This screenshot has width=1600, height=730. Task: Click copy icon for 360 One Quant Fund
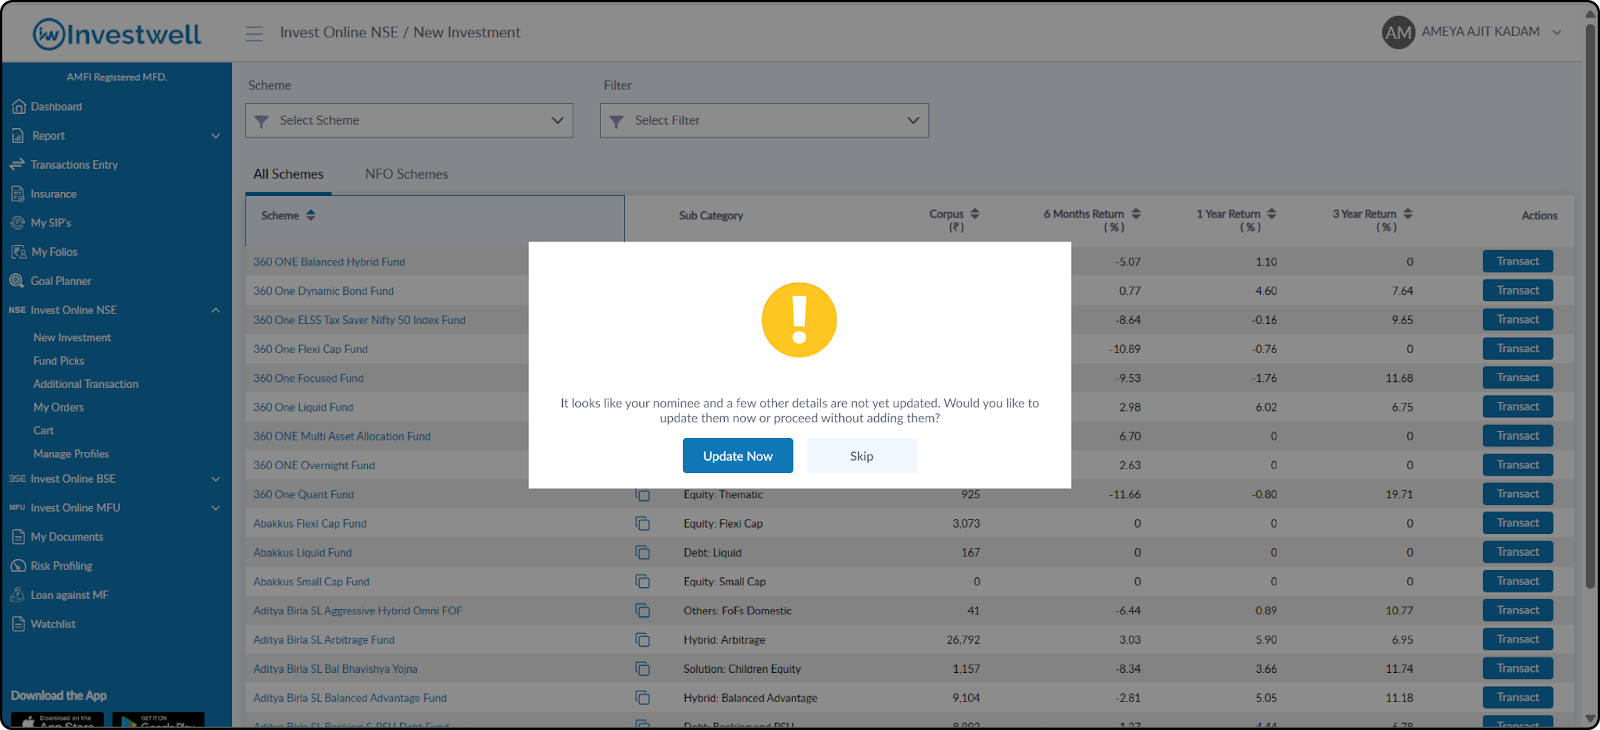tap(642, 495)
